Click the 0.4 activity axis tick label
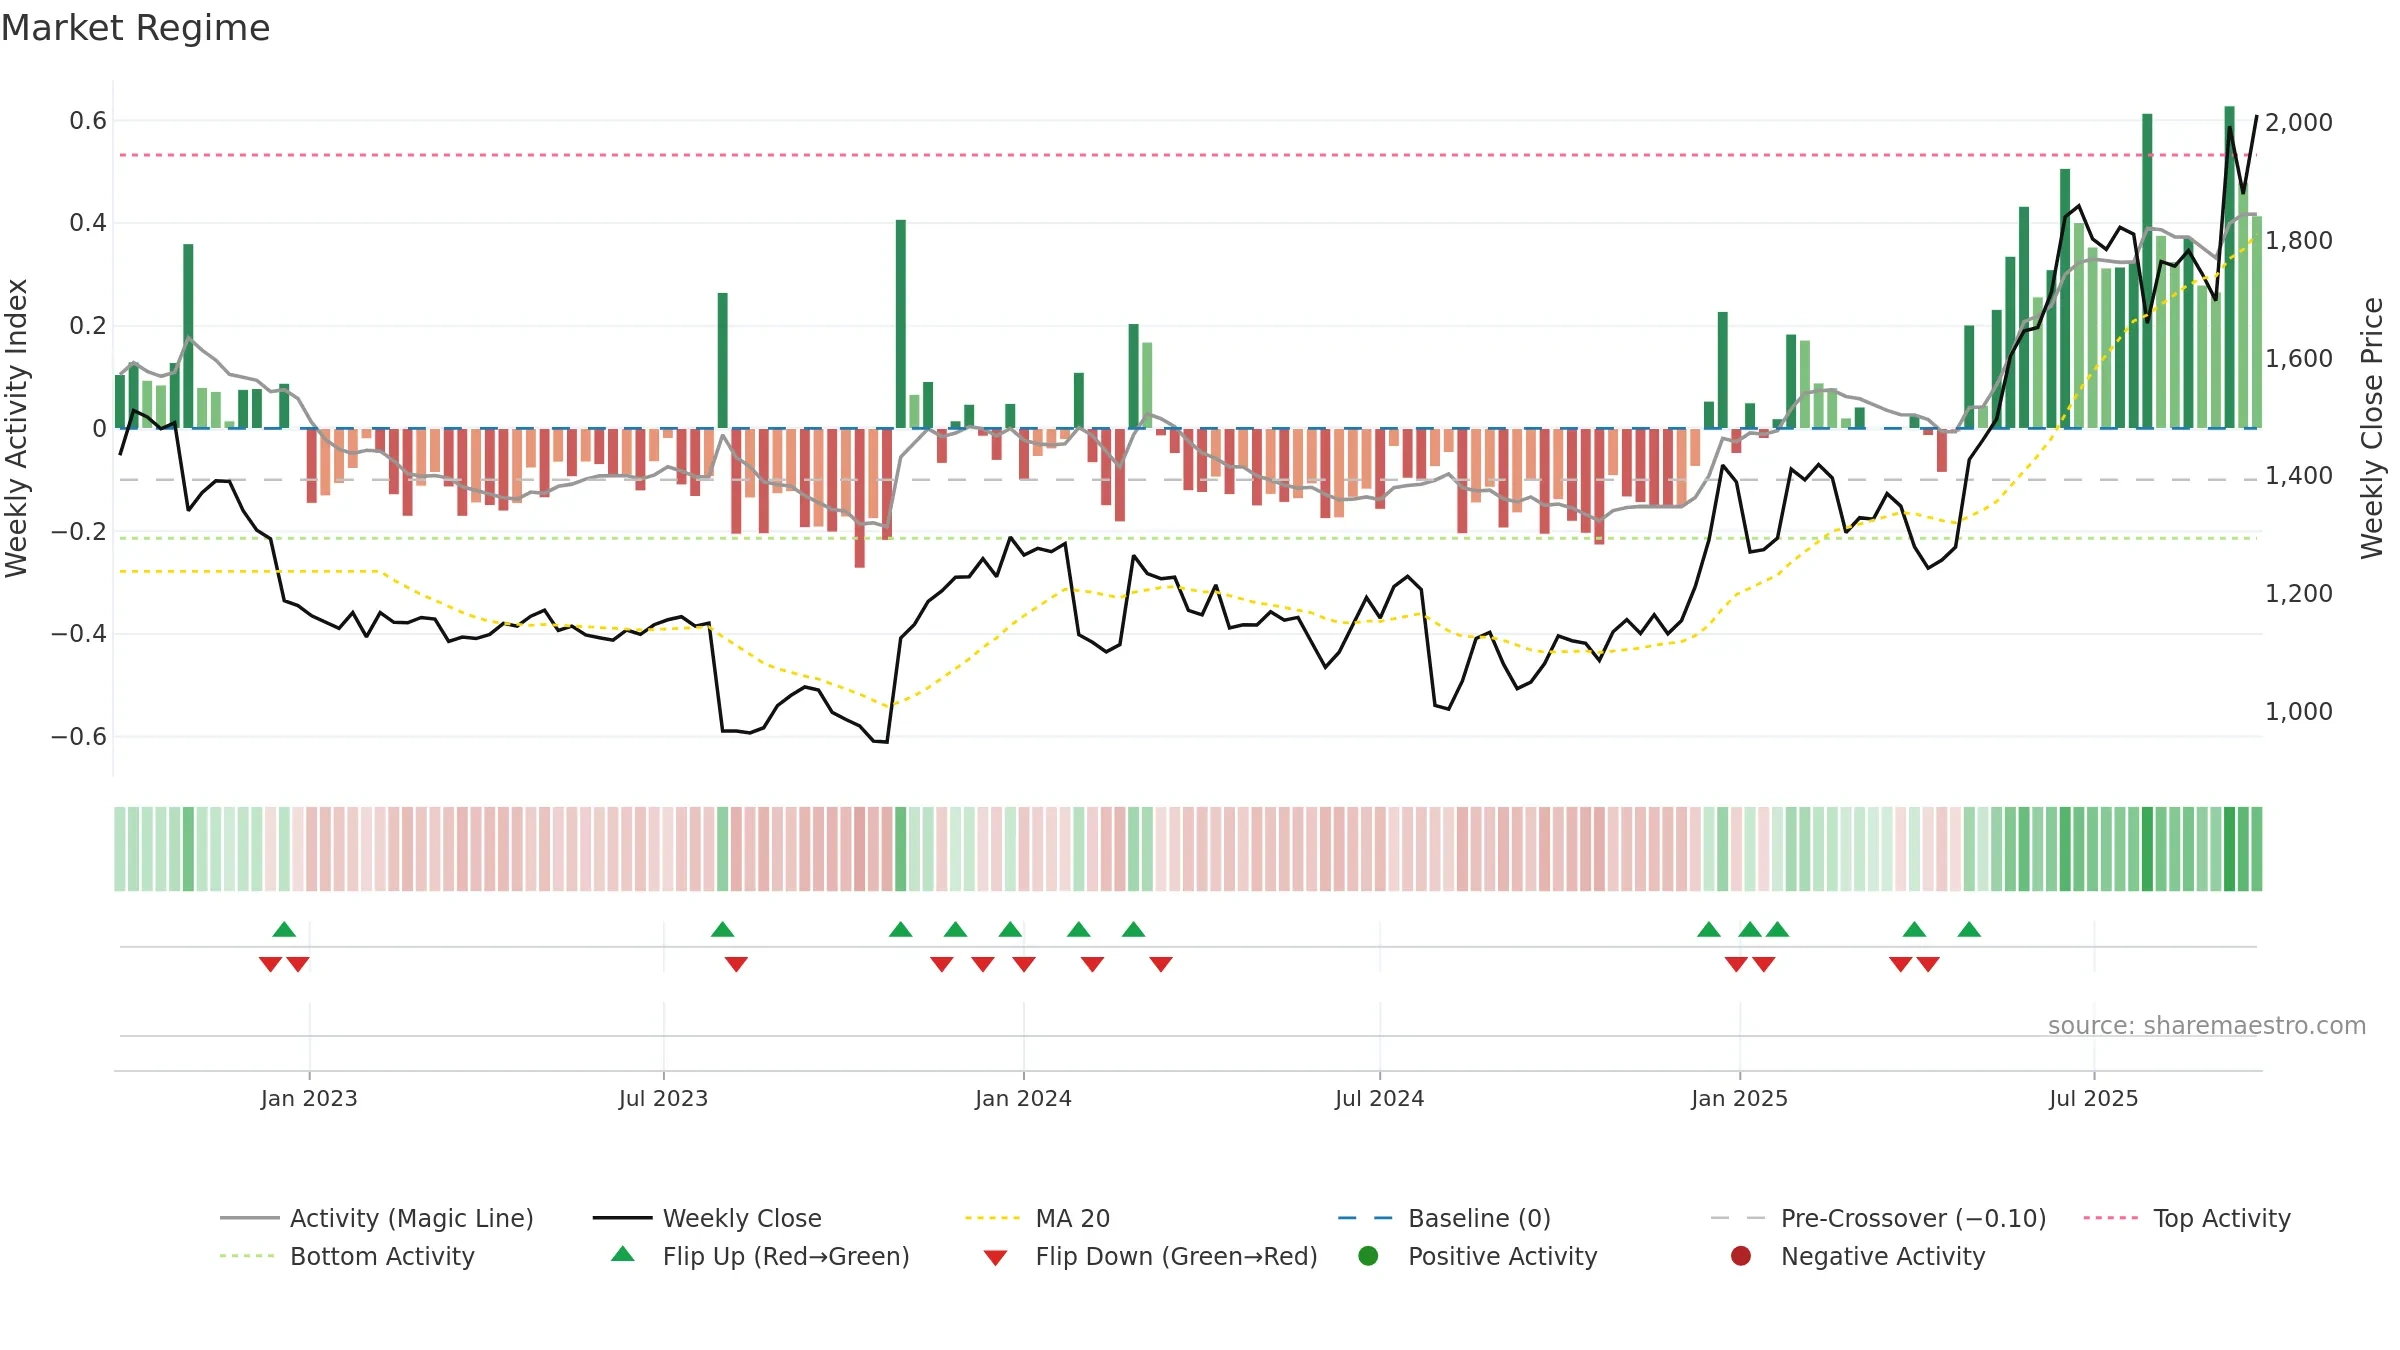The height and width of the screenshot is (1350, 2400). (88, 223)
